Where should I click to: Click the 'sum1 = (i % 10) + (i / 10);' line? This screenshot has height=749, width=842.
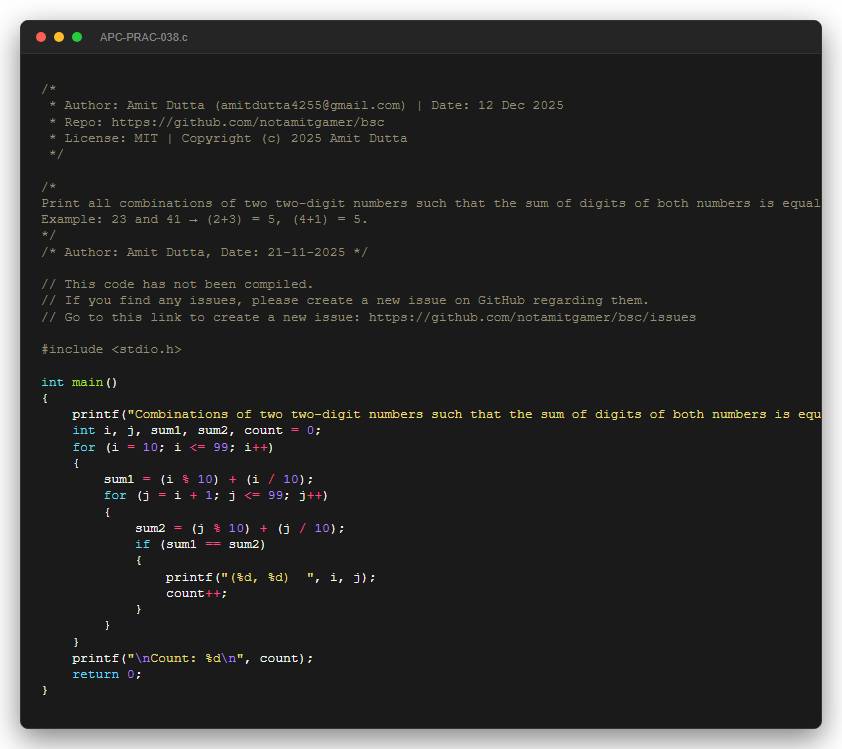tap(208, 479)
